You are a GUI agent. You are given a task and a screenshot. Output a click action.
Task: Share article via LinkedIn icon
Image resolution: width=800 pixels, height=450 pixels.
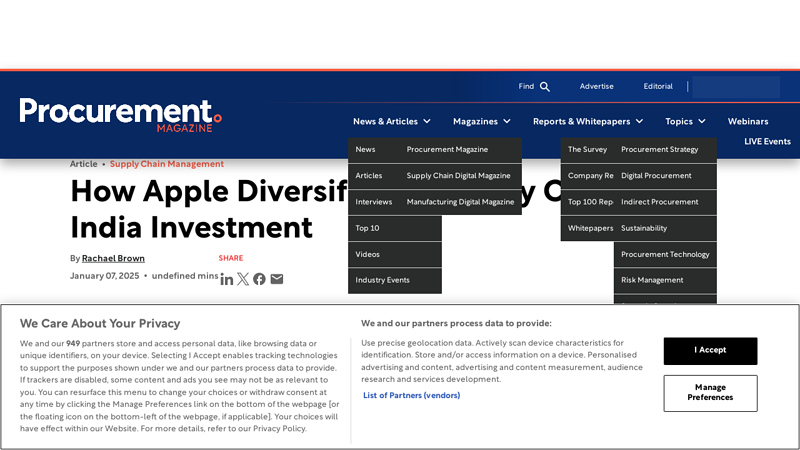click(227, 279)
